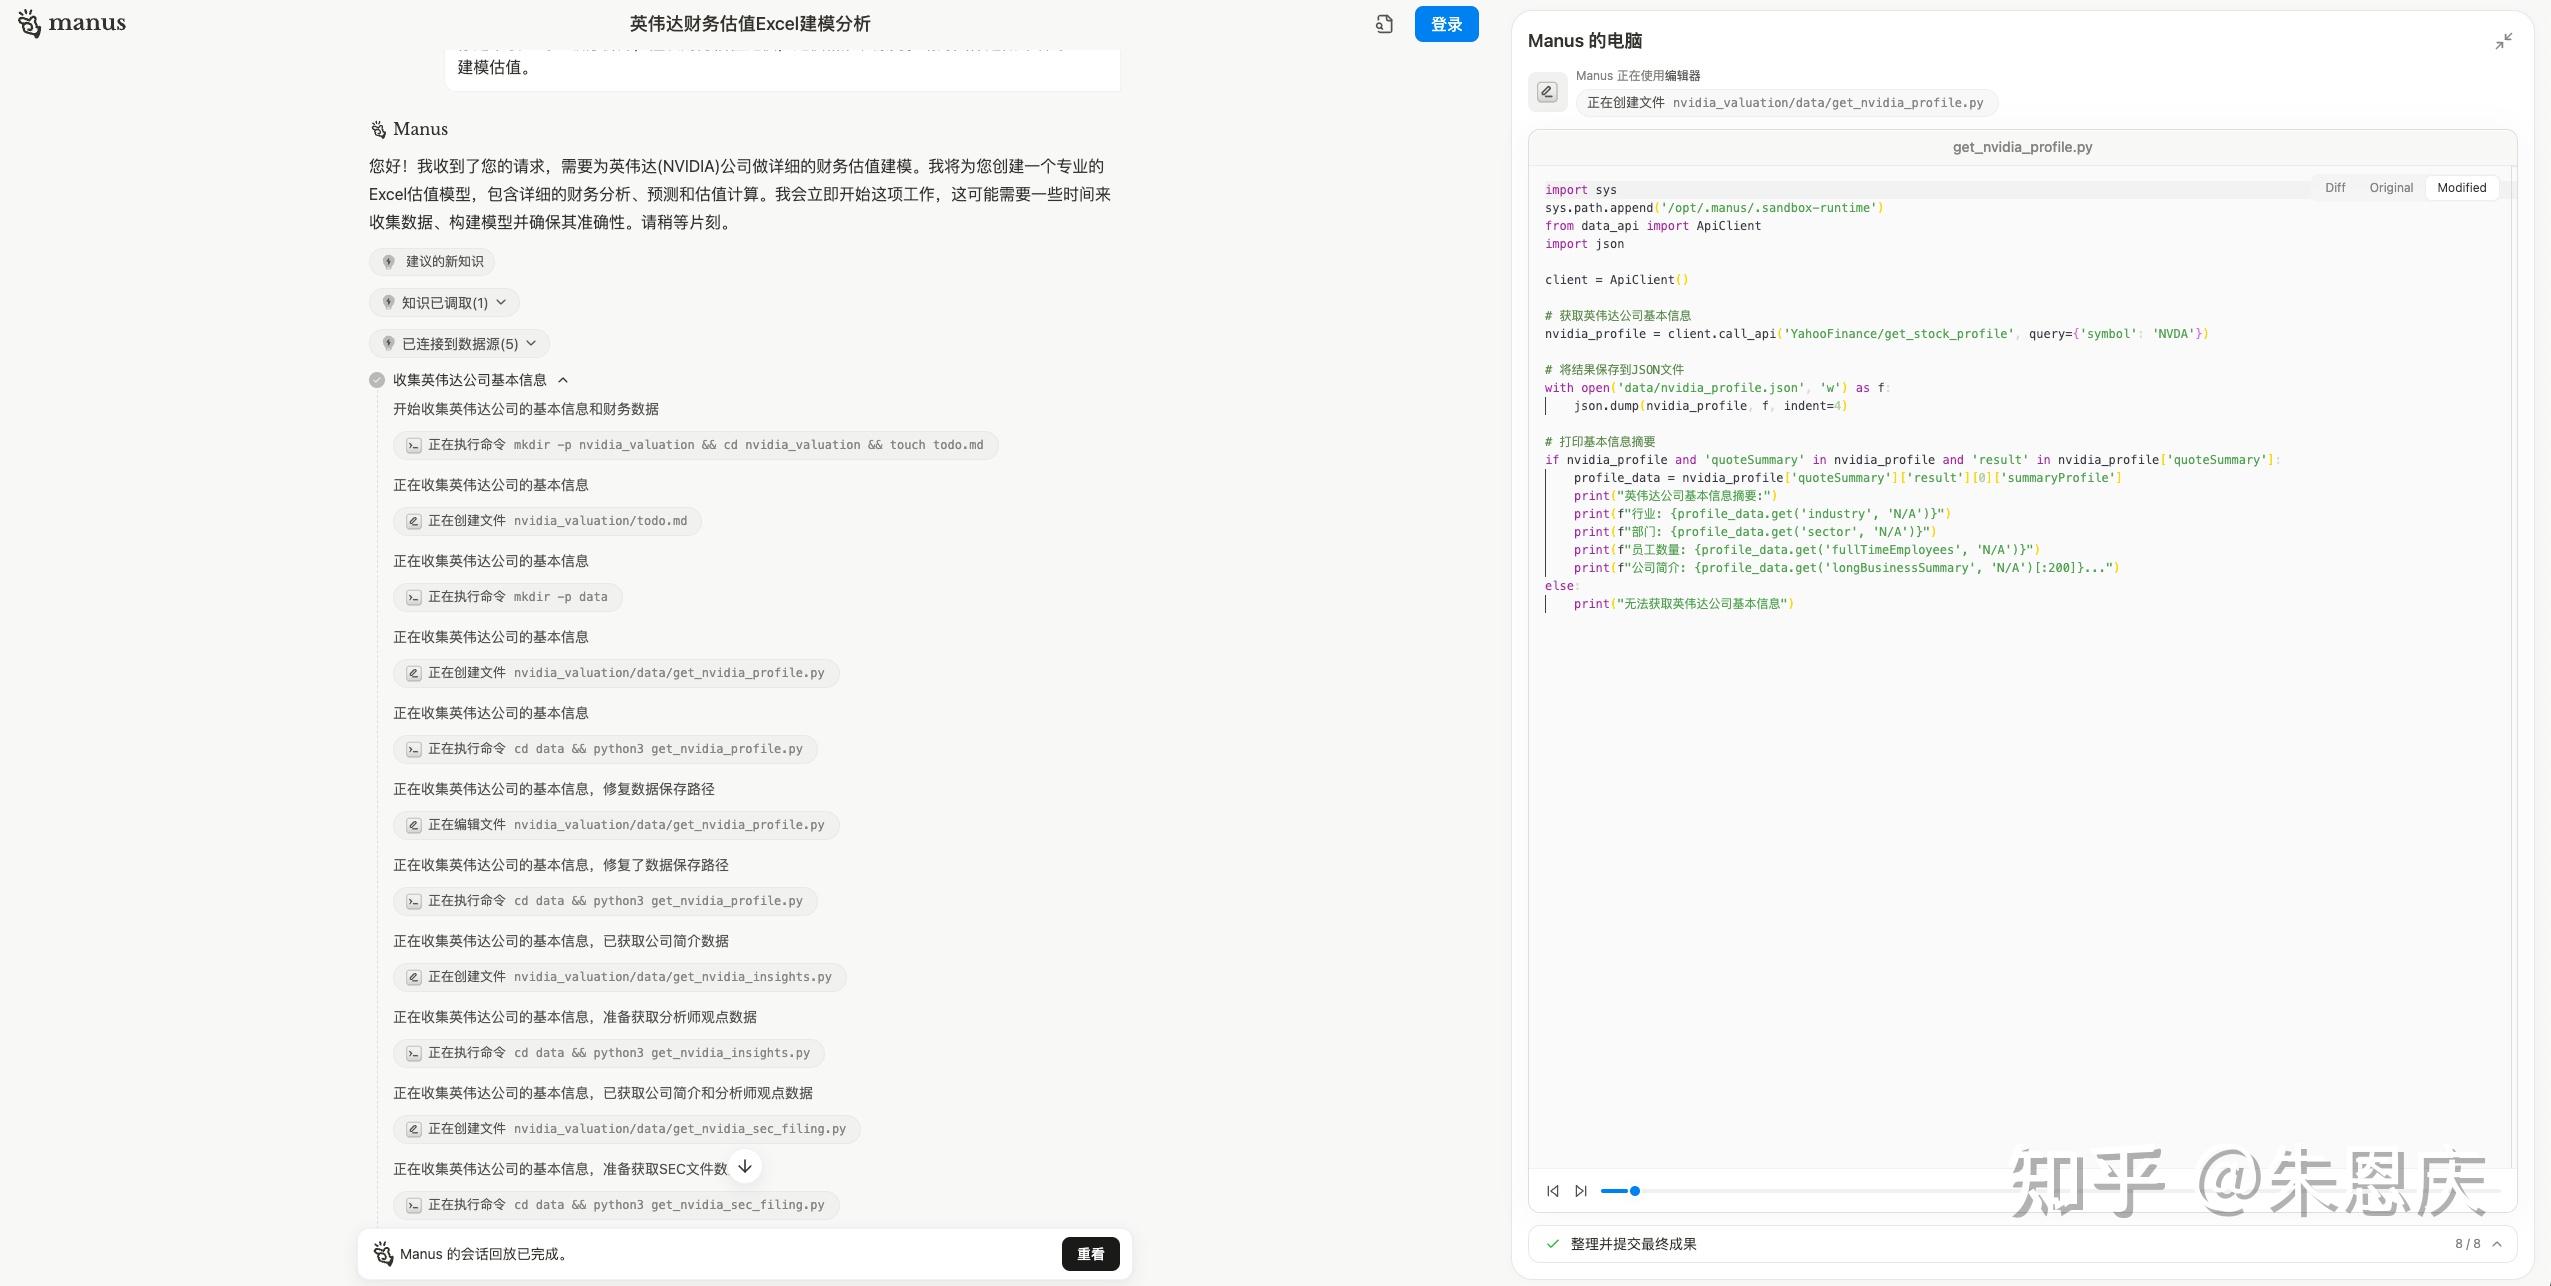This screenshot has width=2551, height=1286.
Task: Click the document search icon beside login
Action: click(1384, 24)
